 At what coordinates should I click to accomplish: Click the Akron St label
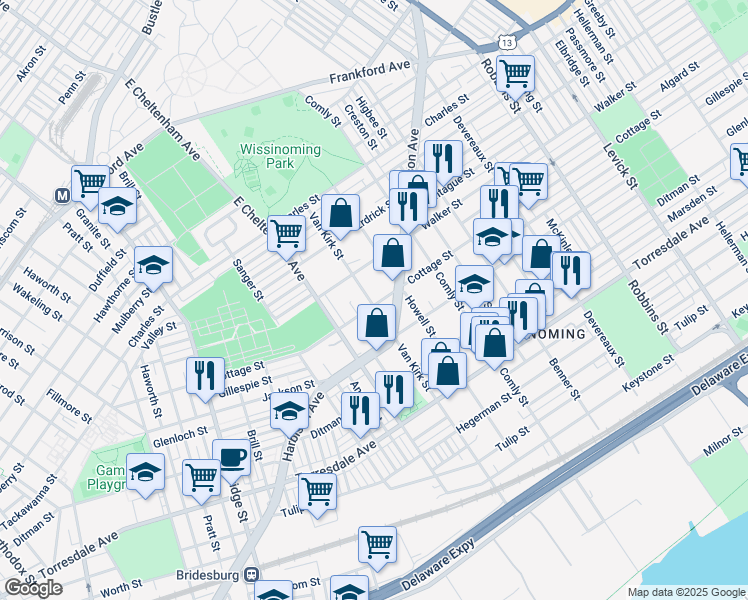click(x=31, y=63)
